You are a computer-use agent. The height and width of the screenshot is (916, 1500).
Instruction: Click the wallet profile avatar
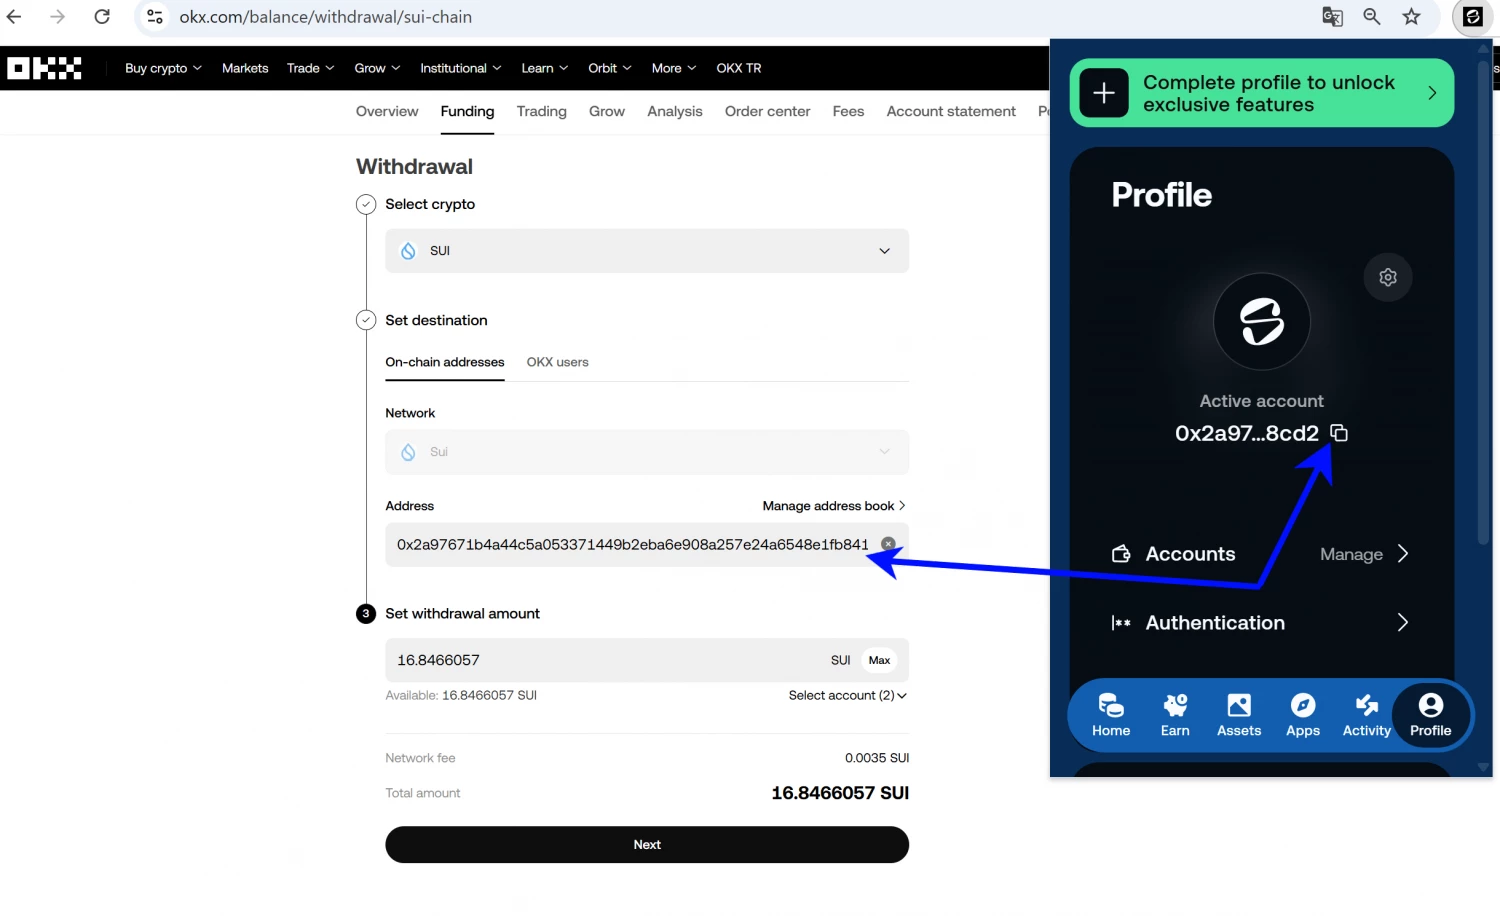tap(1262, 322)
